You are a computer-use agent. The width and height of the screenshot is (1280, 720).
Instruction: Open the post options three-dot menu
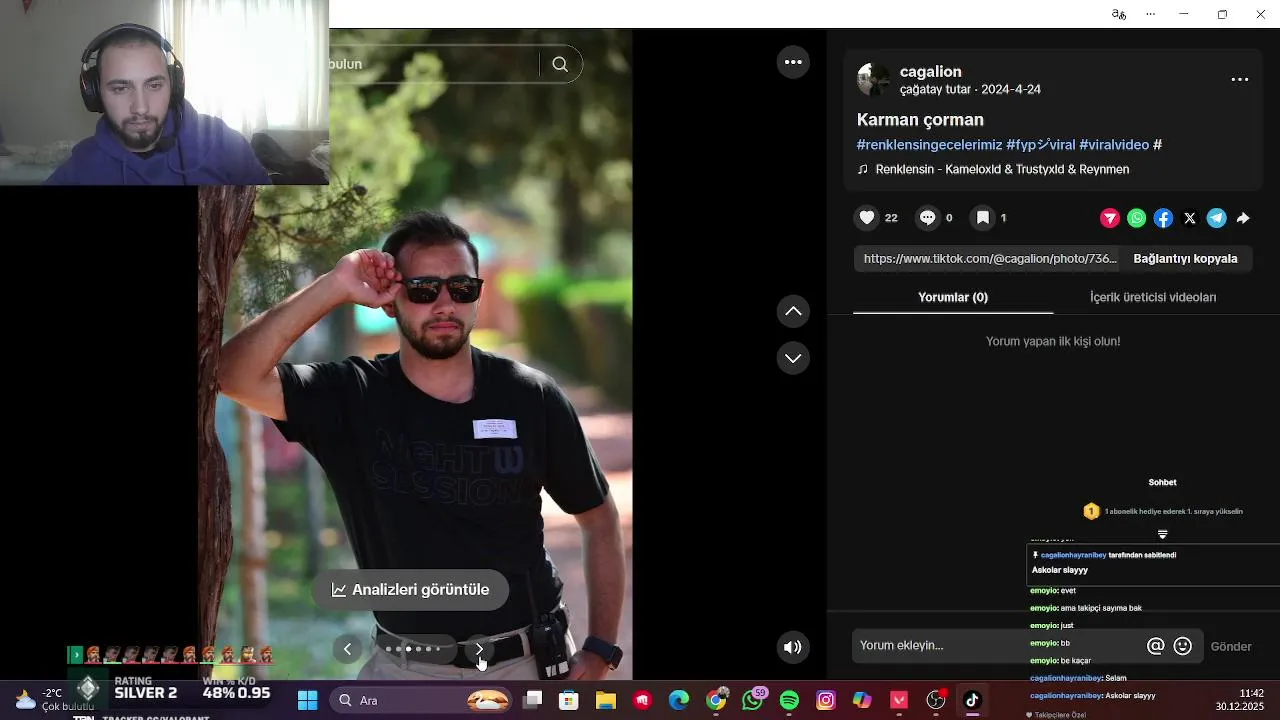point(1240,79)
